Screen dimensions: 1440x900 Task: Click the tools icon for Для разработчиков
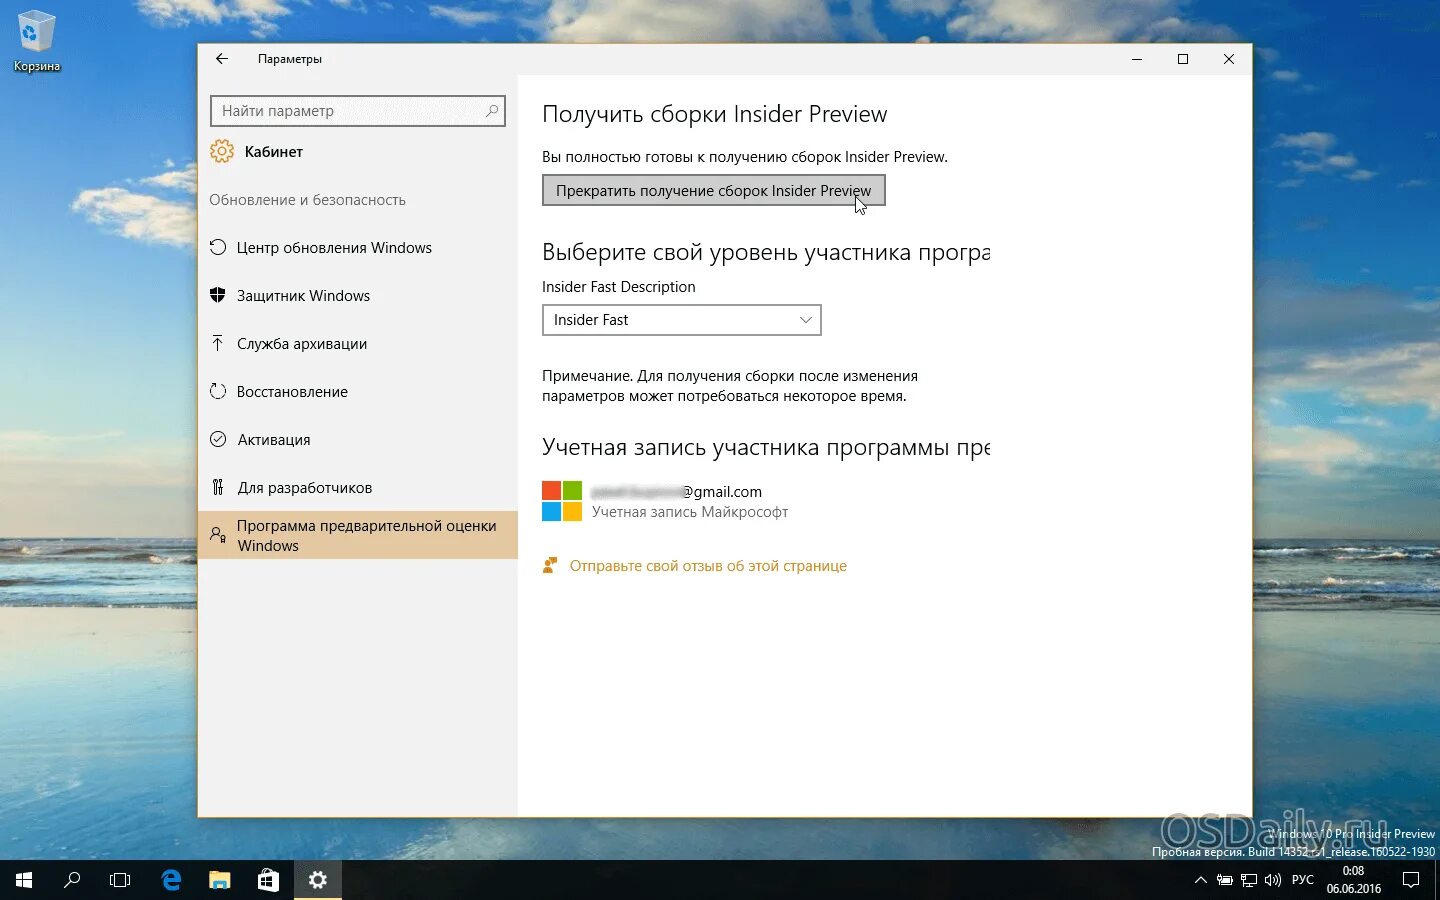pyautogui.click(x=218, y=487)
